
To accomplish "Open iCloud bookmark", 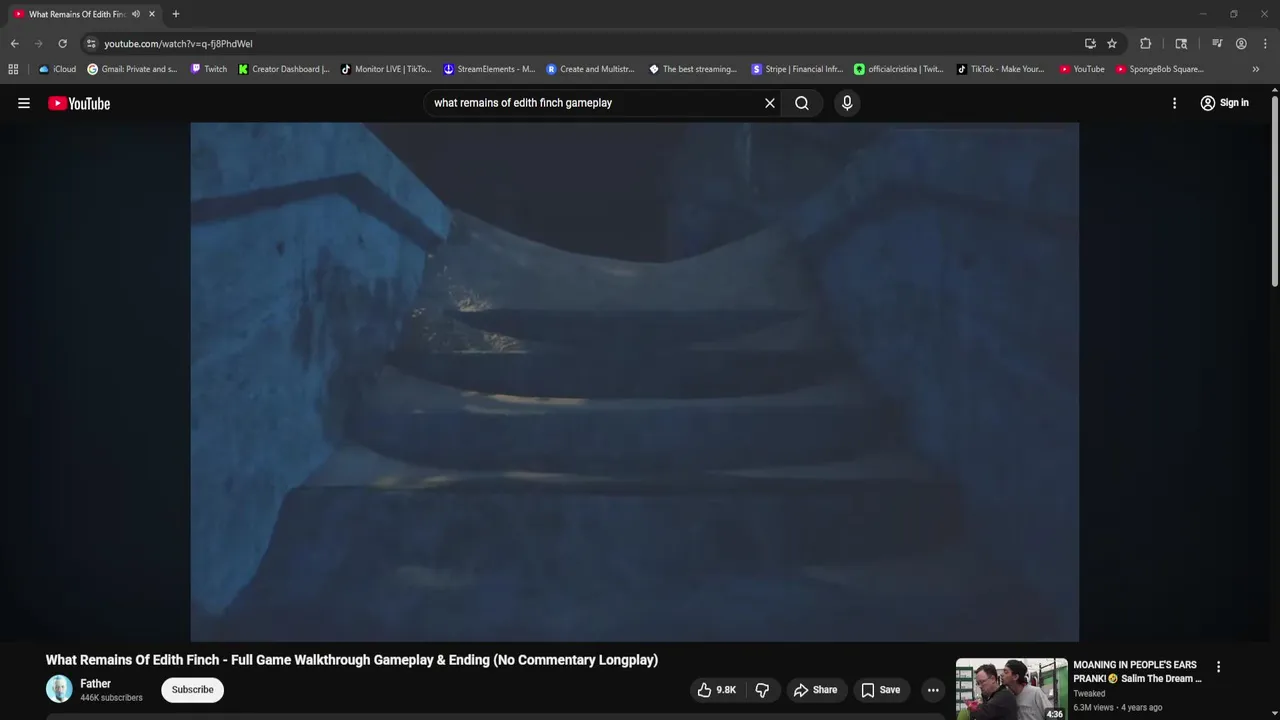I will click(58, 69).
